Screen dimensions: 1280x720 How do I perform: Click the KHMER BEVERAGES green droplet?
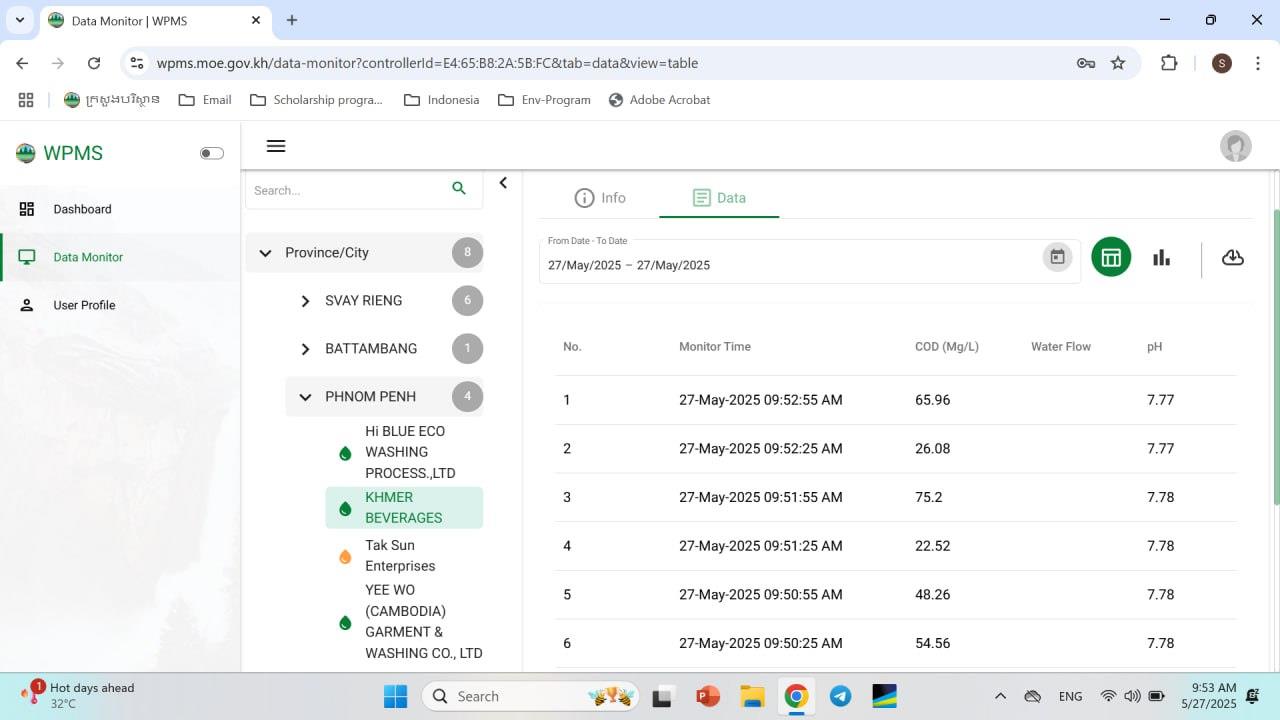[x=345, y=508]
